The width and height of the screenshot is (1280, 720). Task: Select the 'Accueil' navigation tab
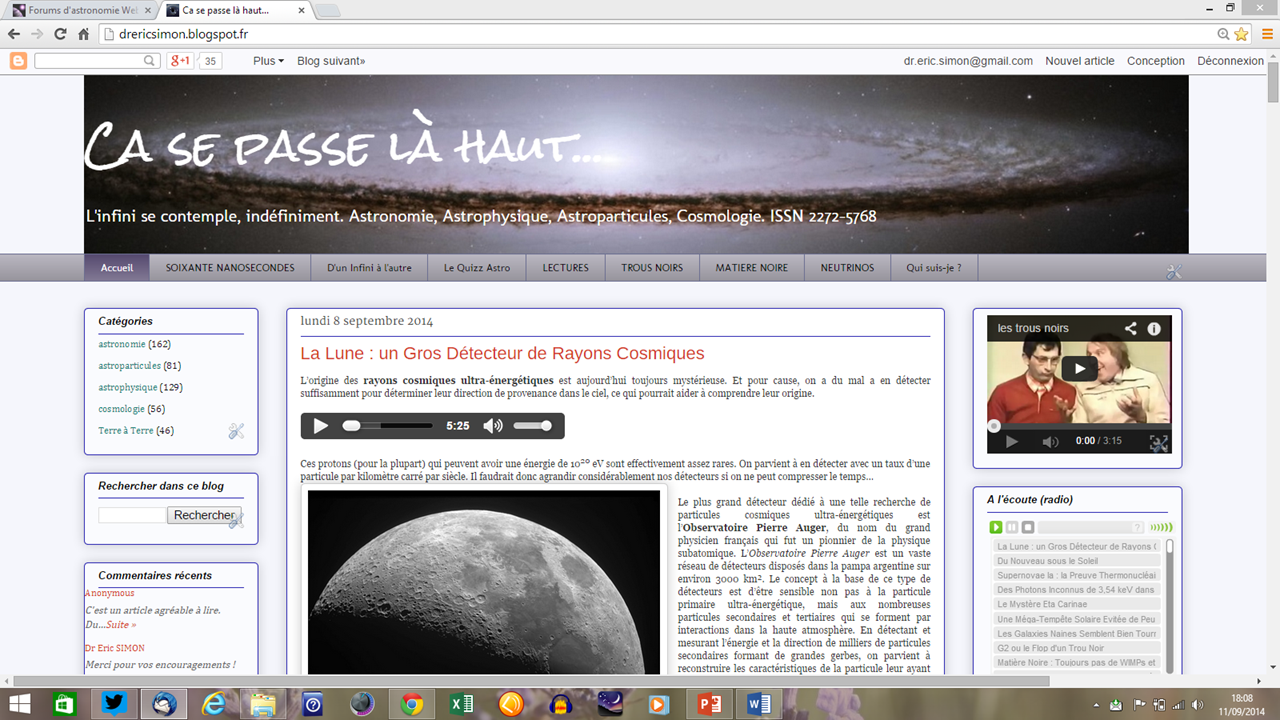pos(117,268)
